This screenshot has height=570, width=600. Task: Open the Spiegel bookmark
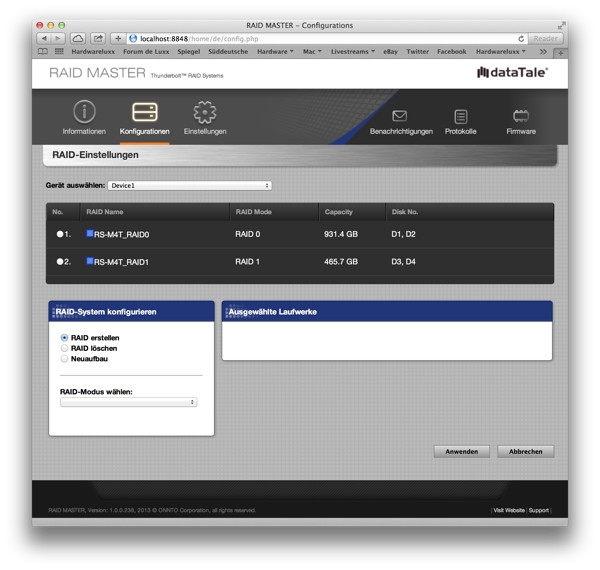pyautogui.click(x=189, y=51)
